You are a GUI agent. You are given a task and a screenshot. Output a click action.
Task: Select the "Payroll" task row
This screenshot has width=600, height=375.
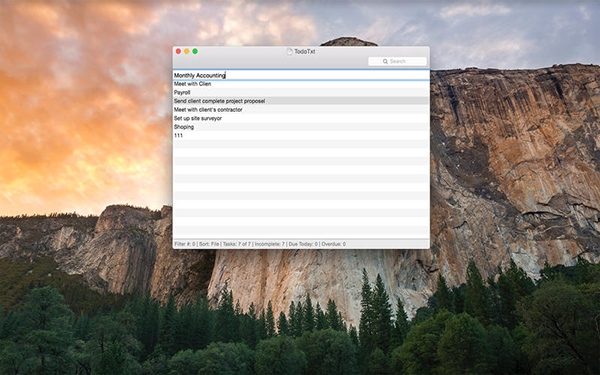click(x=301, y=92)
